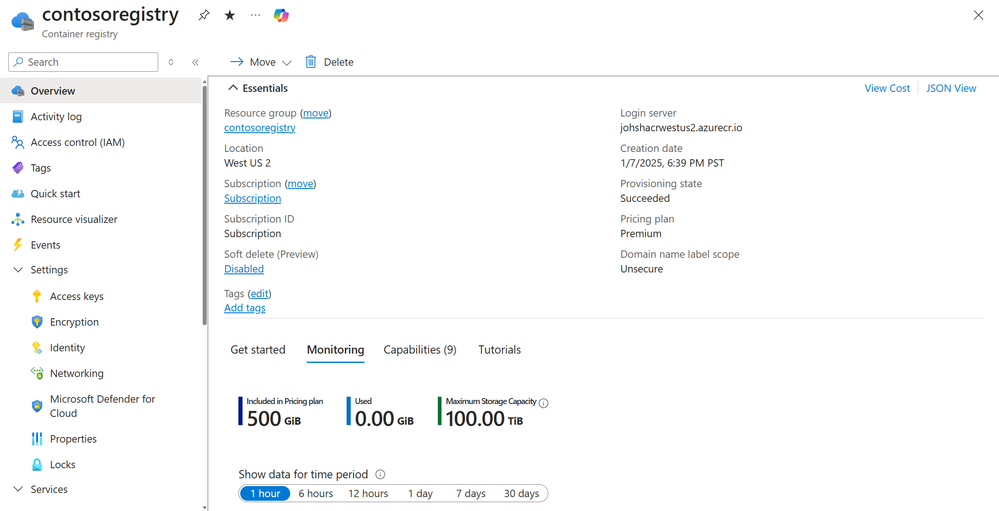
Task: Click move link next to Subscription
Action: pos(300,184)
